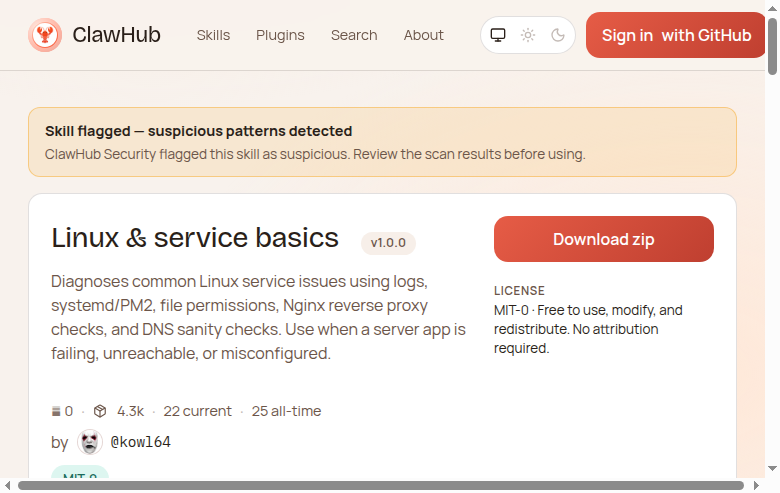Select the system theme monitor icon
Screen dimensions: 780x493
(498, 36)
